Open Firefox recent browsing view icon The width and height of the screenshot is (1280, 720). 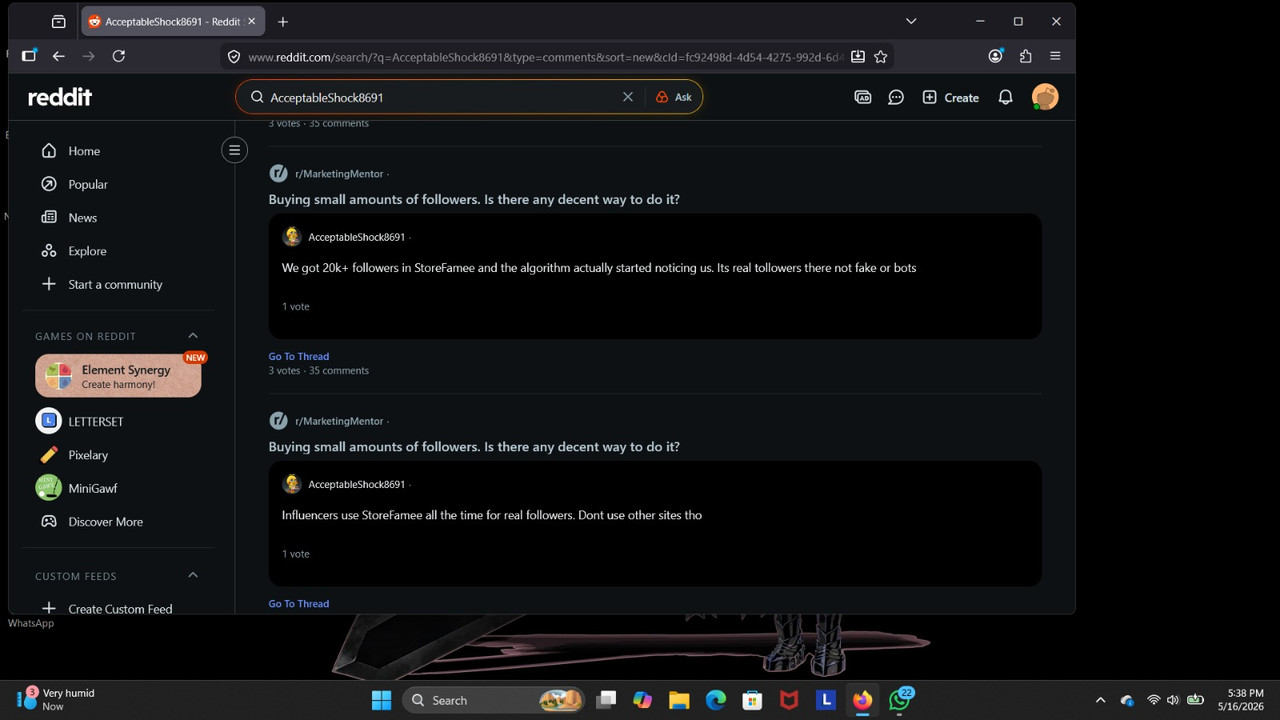point(59,21)
